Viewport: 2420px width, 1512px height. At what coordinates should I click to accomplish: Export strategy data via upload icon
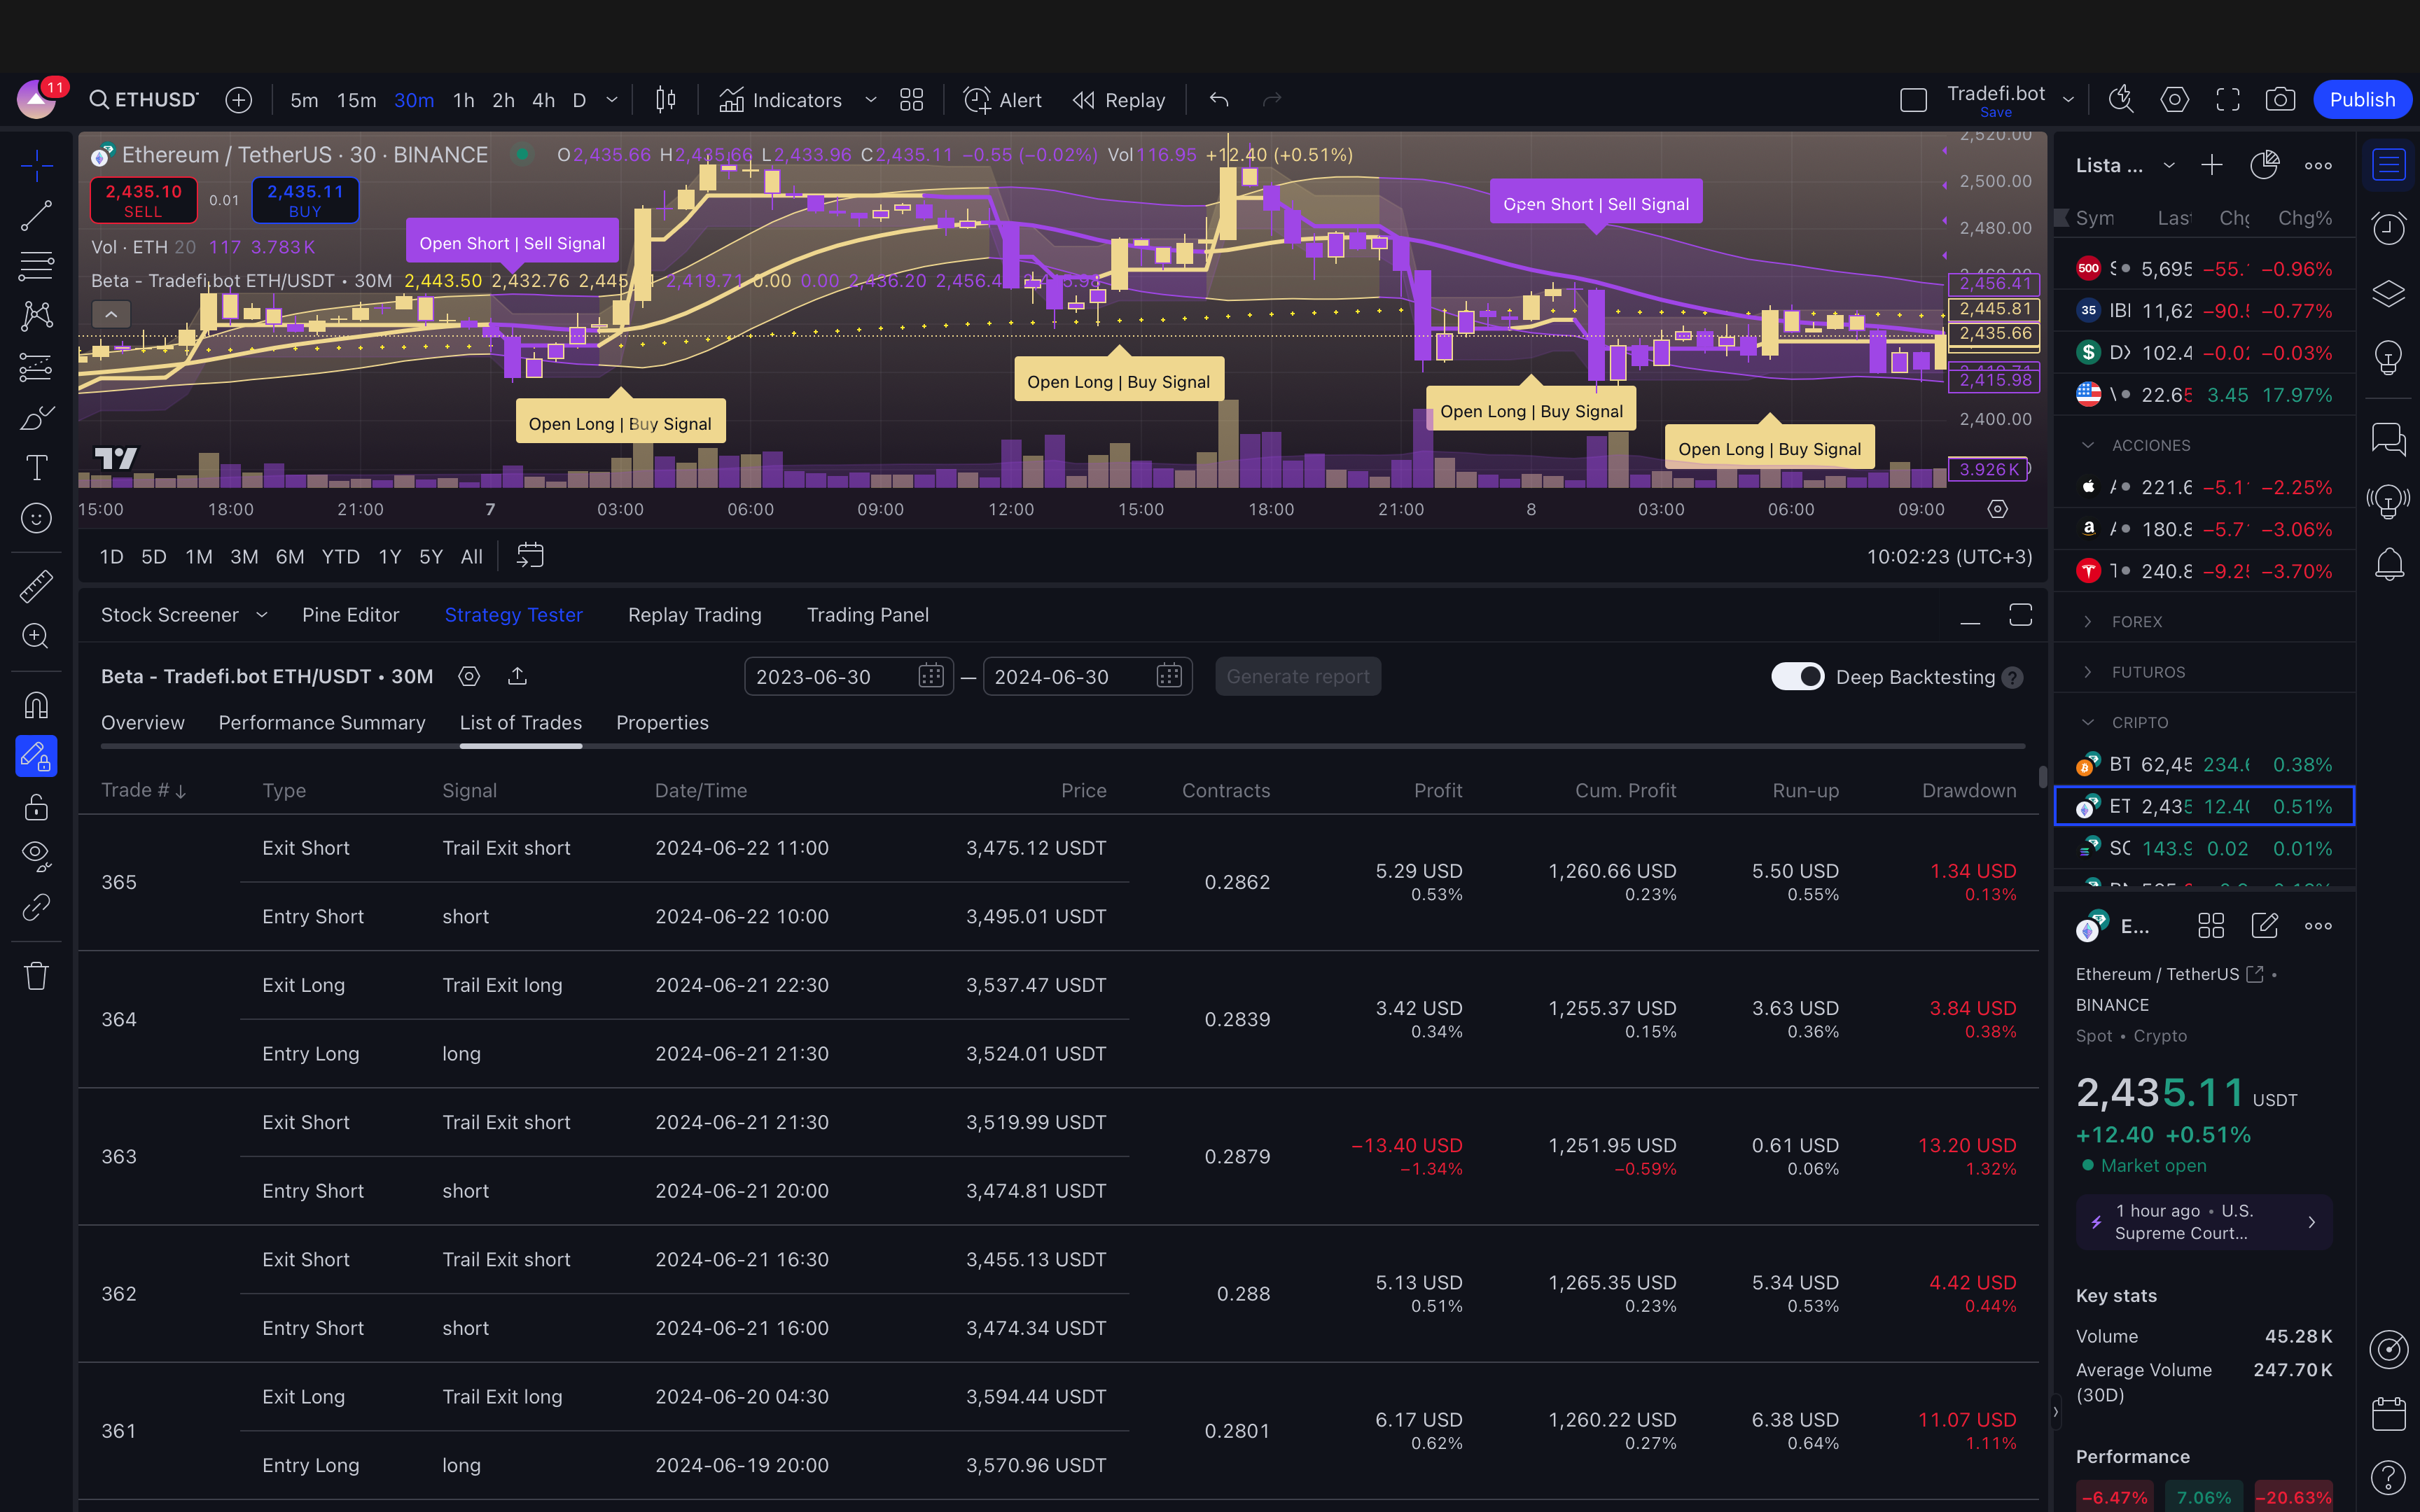coord(517,677)
